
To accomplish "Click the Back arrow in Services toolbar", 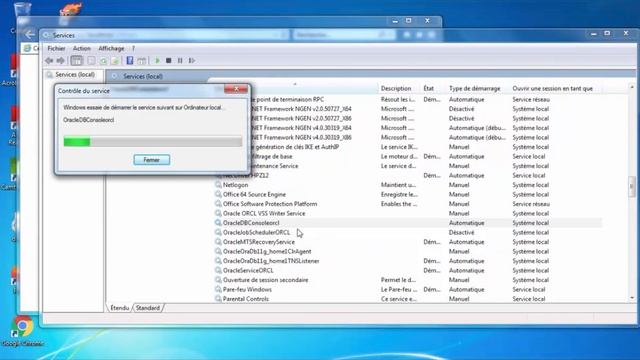I will click(49, 61).
